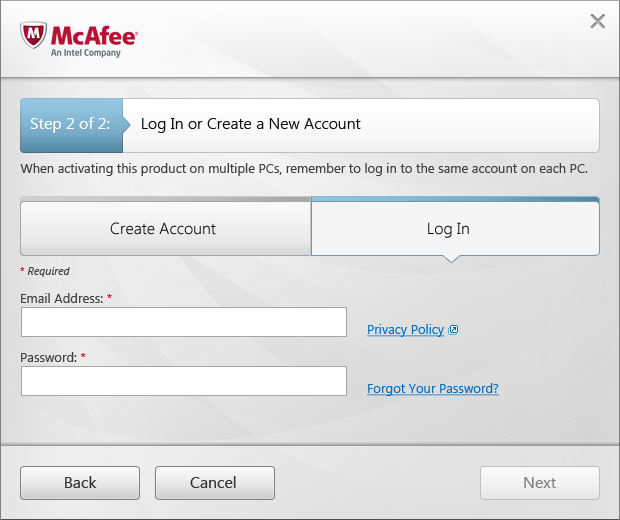Click the external link icon beside Privacy Policy
Screen dimensions: 620x520
(x=453, y=329)
